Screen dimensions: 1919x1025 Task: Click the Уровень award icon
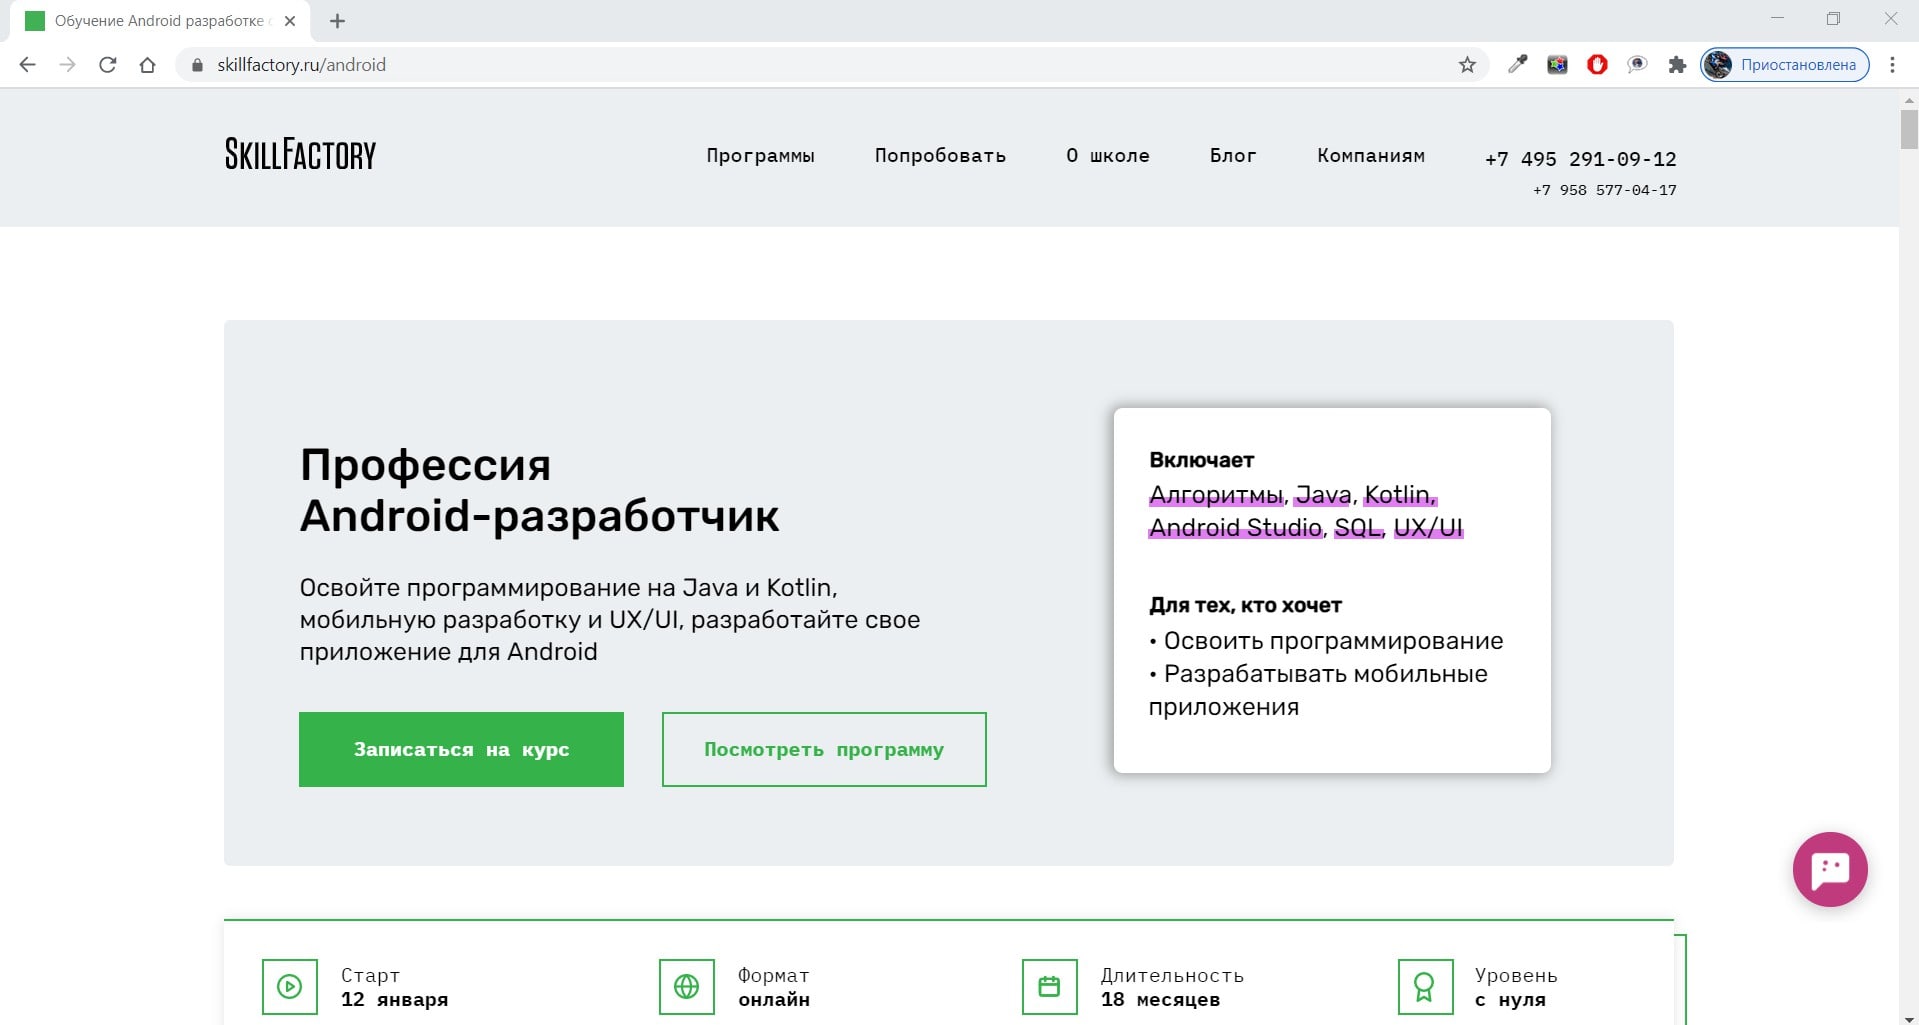(1425, 987)
